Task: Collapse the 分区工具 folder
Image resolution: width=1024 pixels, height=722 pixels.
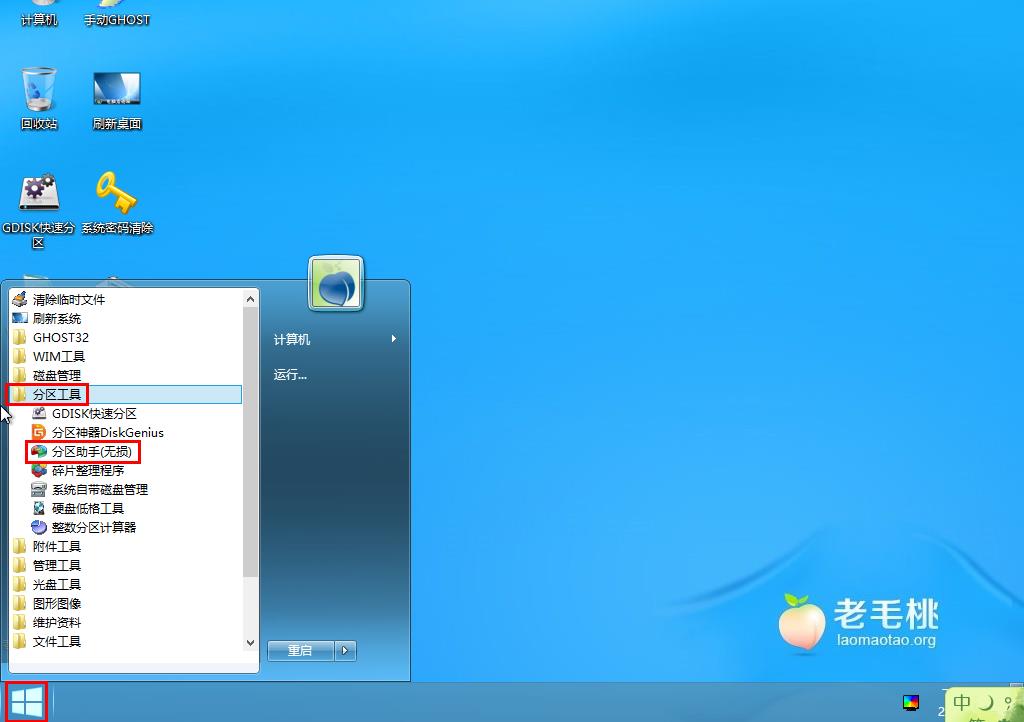Action: tap(56, 395)
